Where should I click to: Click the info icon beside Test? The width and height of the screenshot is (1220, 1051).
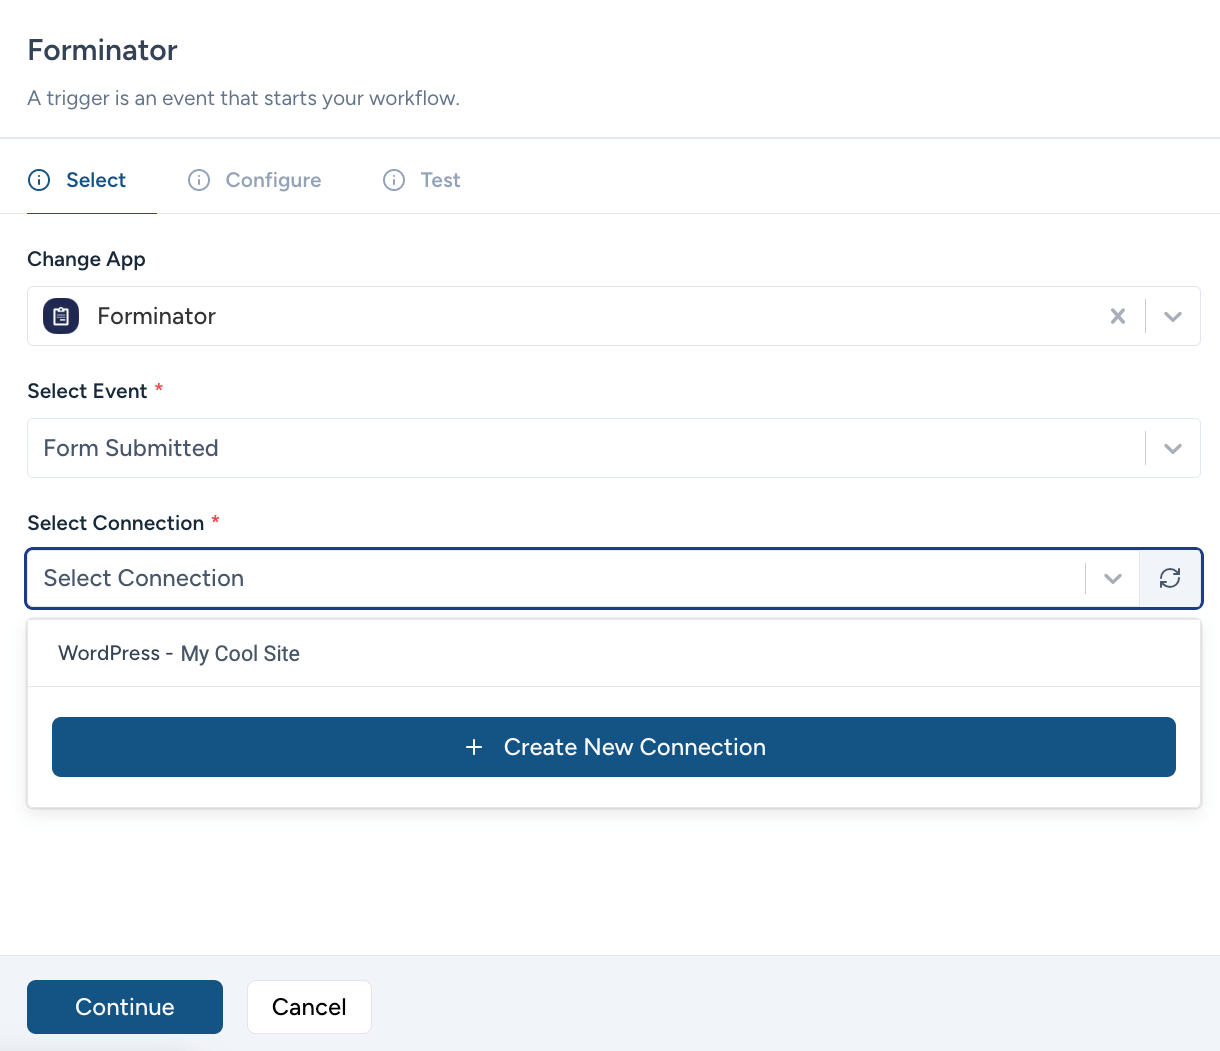pyautogui.click(x=394, y=180)
